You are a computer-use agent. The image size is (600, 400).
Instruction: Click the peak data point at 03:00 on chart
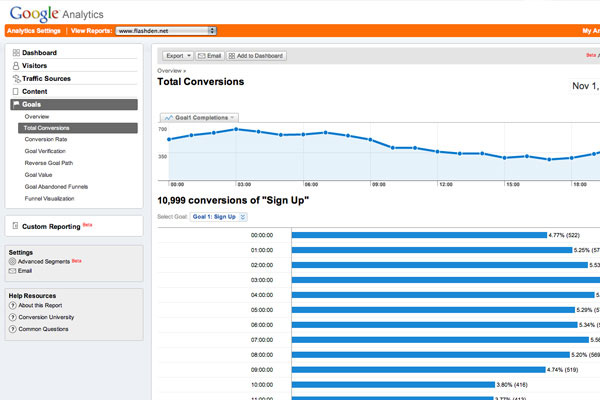tap(236, 129)
